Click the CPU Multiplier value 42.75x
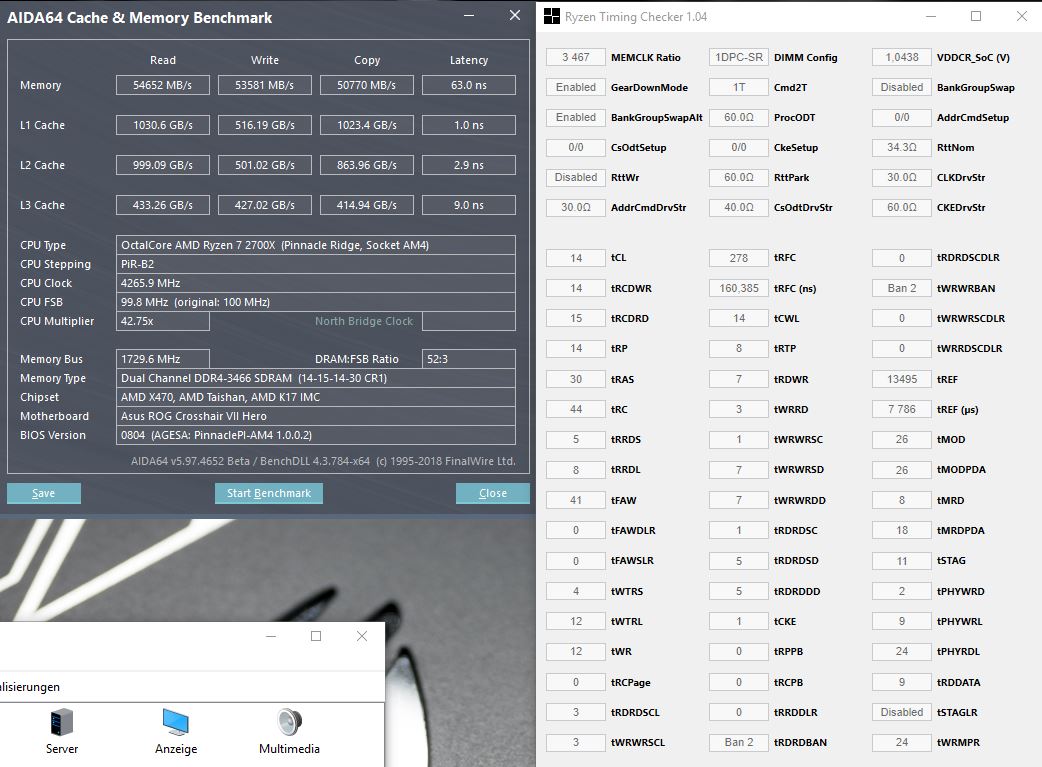The image size is (1042, 767). pos(163,321)
